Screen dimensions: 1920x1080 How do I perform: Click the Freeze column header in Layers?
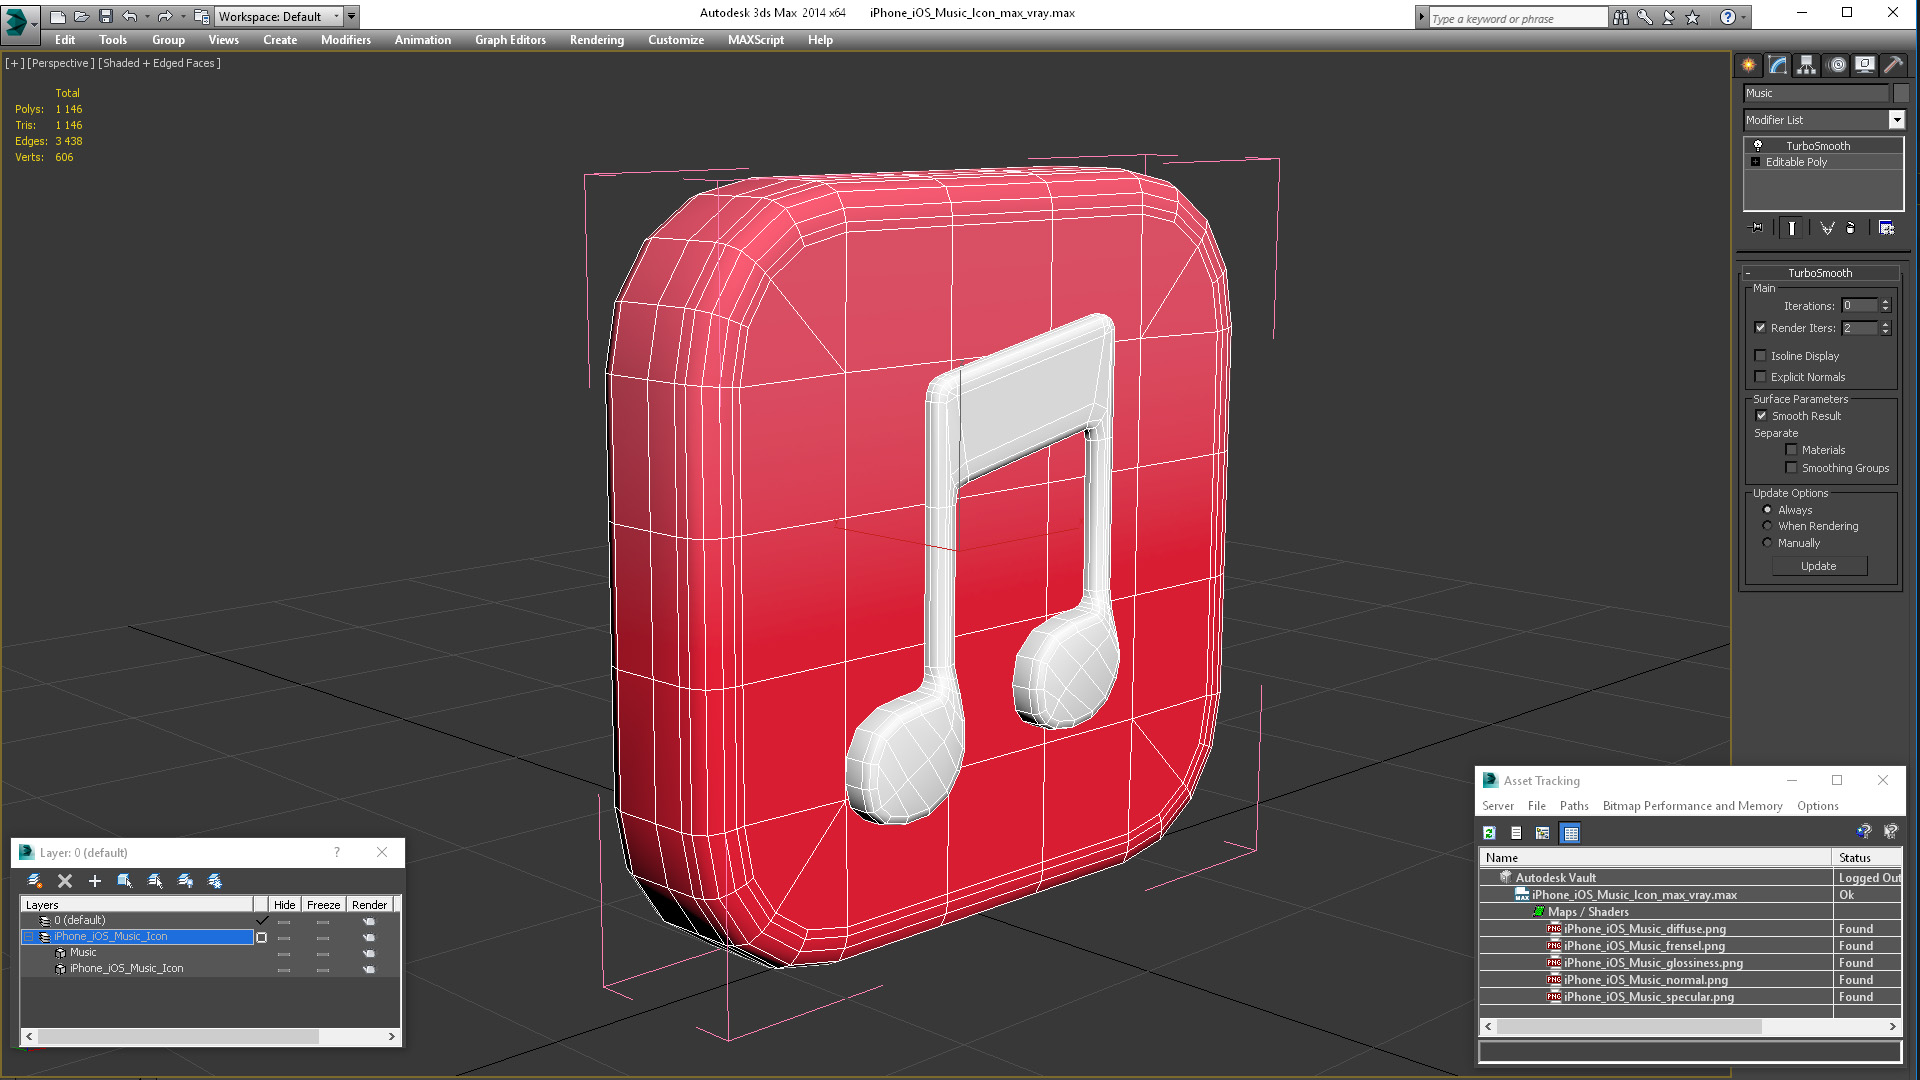(323, 905)
